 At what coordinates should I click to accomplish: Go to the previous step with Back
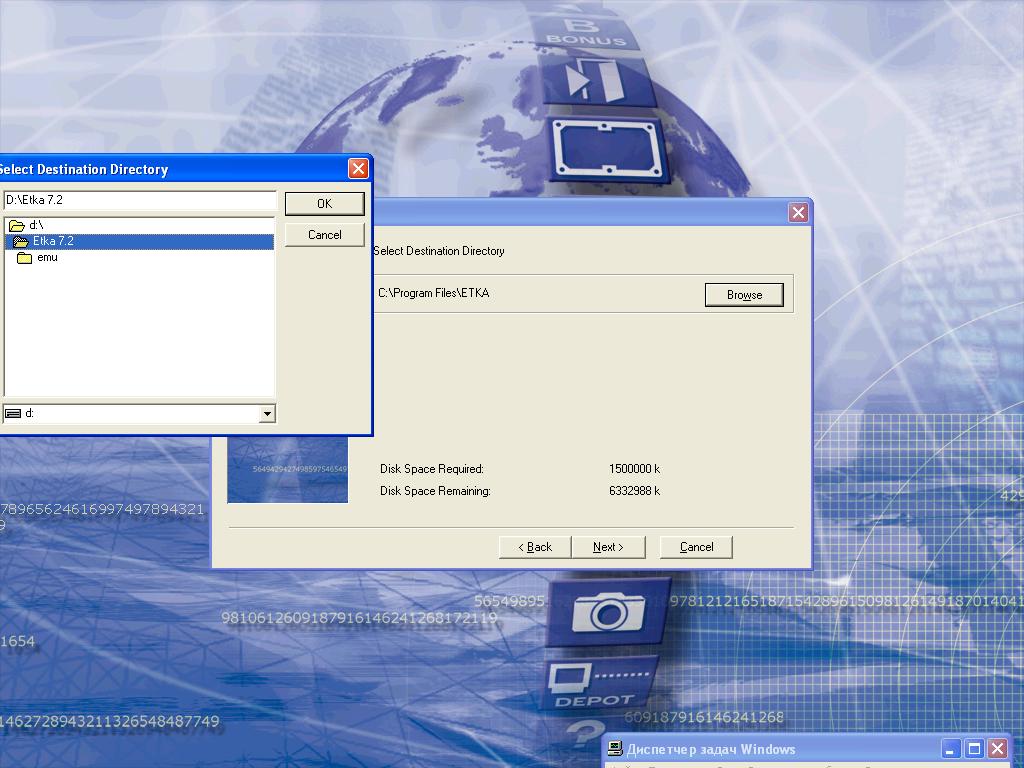tap(535, 547)
